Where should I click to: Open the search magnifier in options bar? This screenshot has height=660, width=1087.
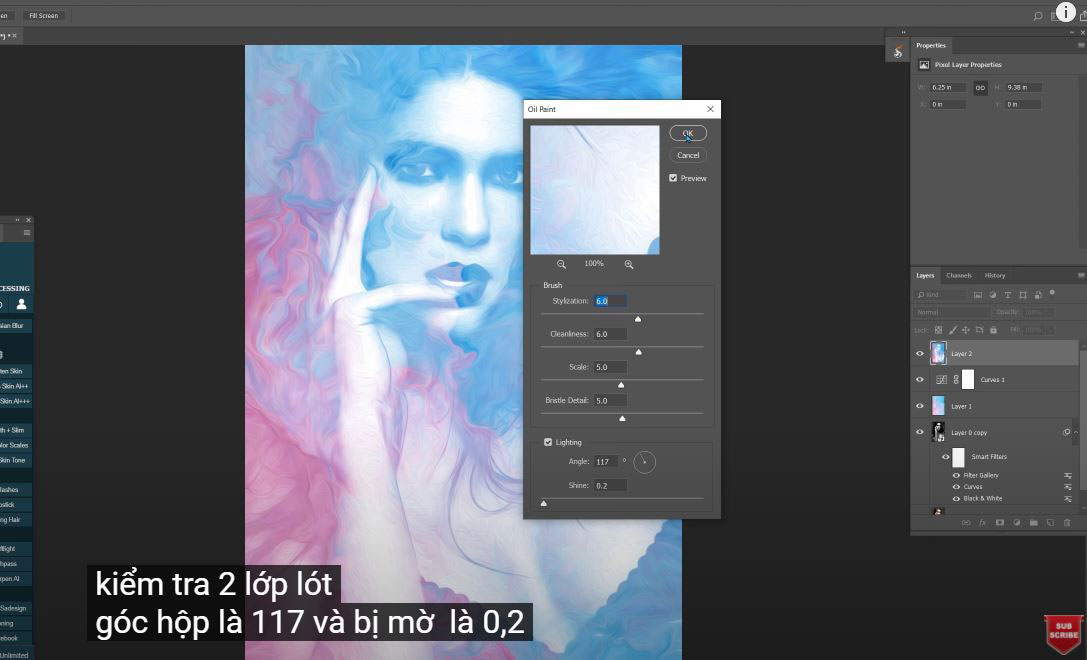[1038, 16]
